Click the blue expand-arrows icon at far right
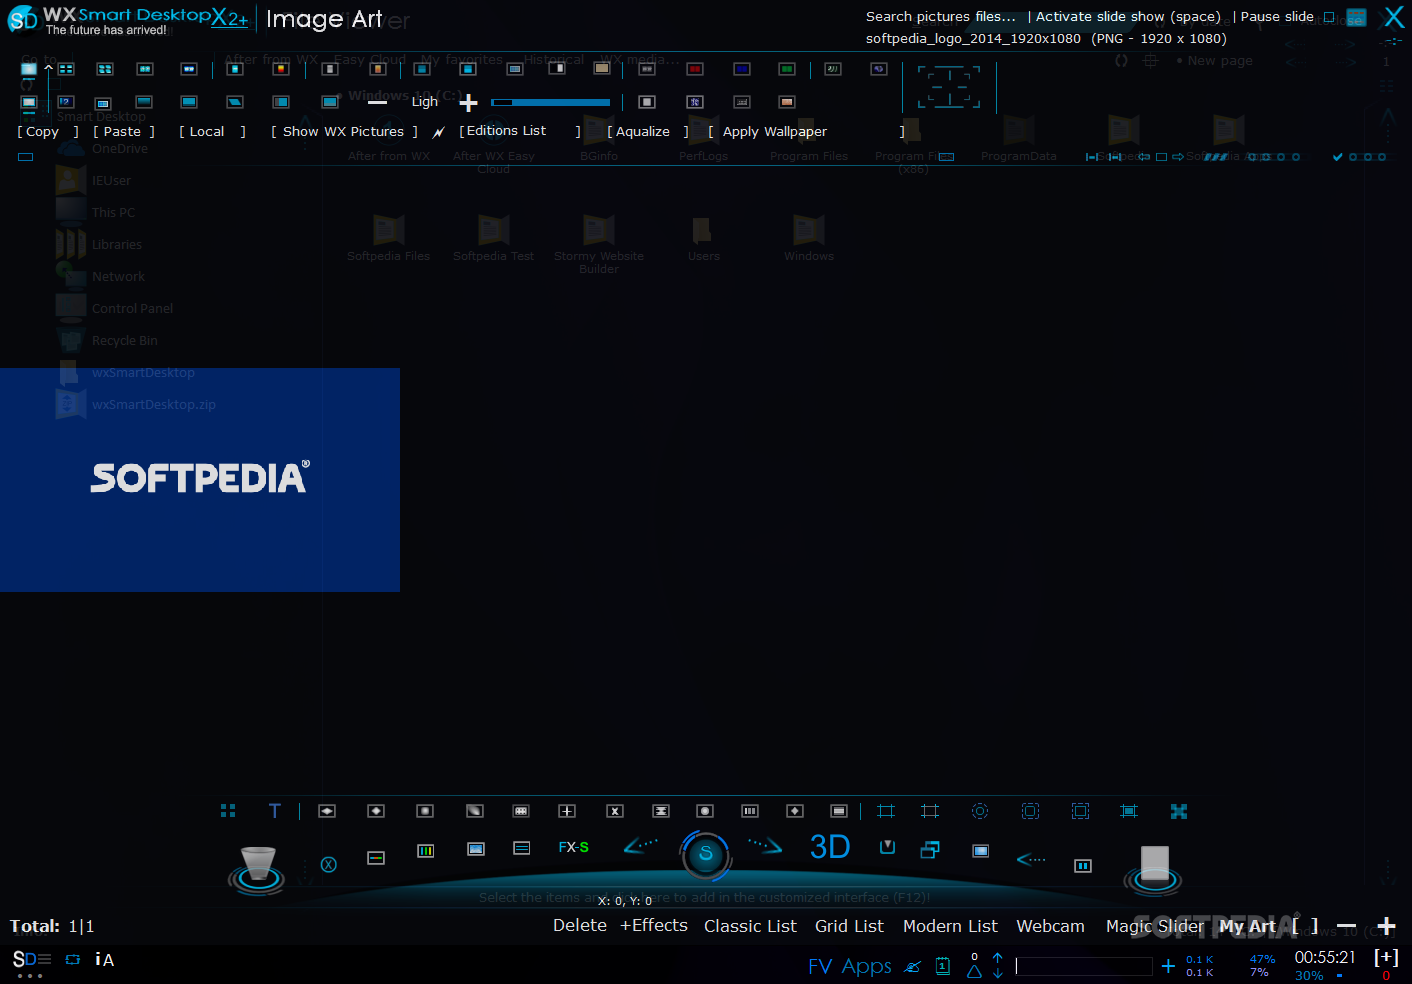 click(x=1179, y=811)
